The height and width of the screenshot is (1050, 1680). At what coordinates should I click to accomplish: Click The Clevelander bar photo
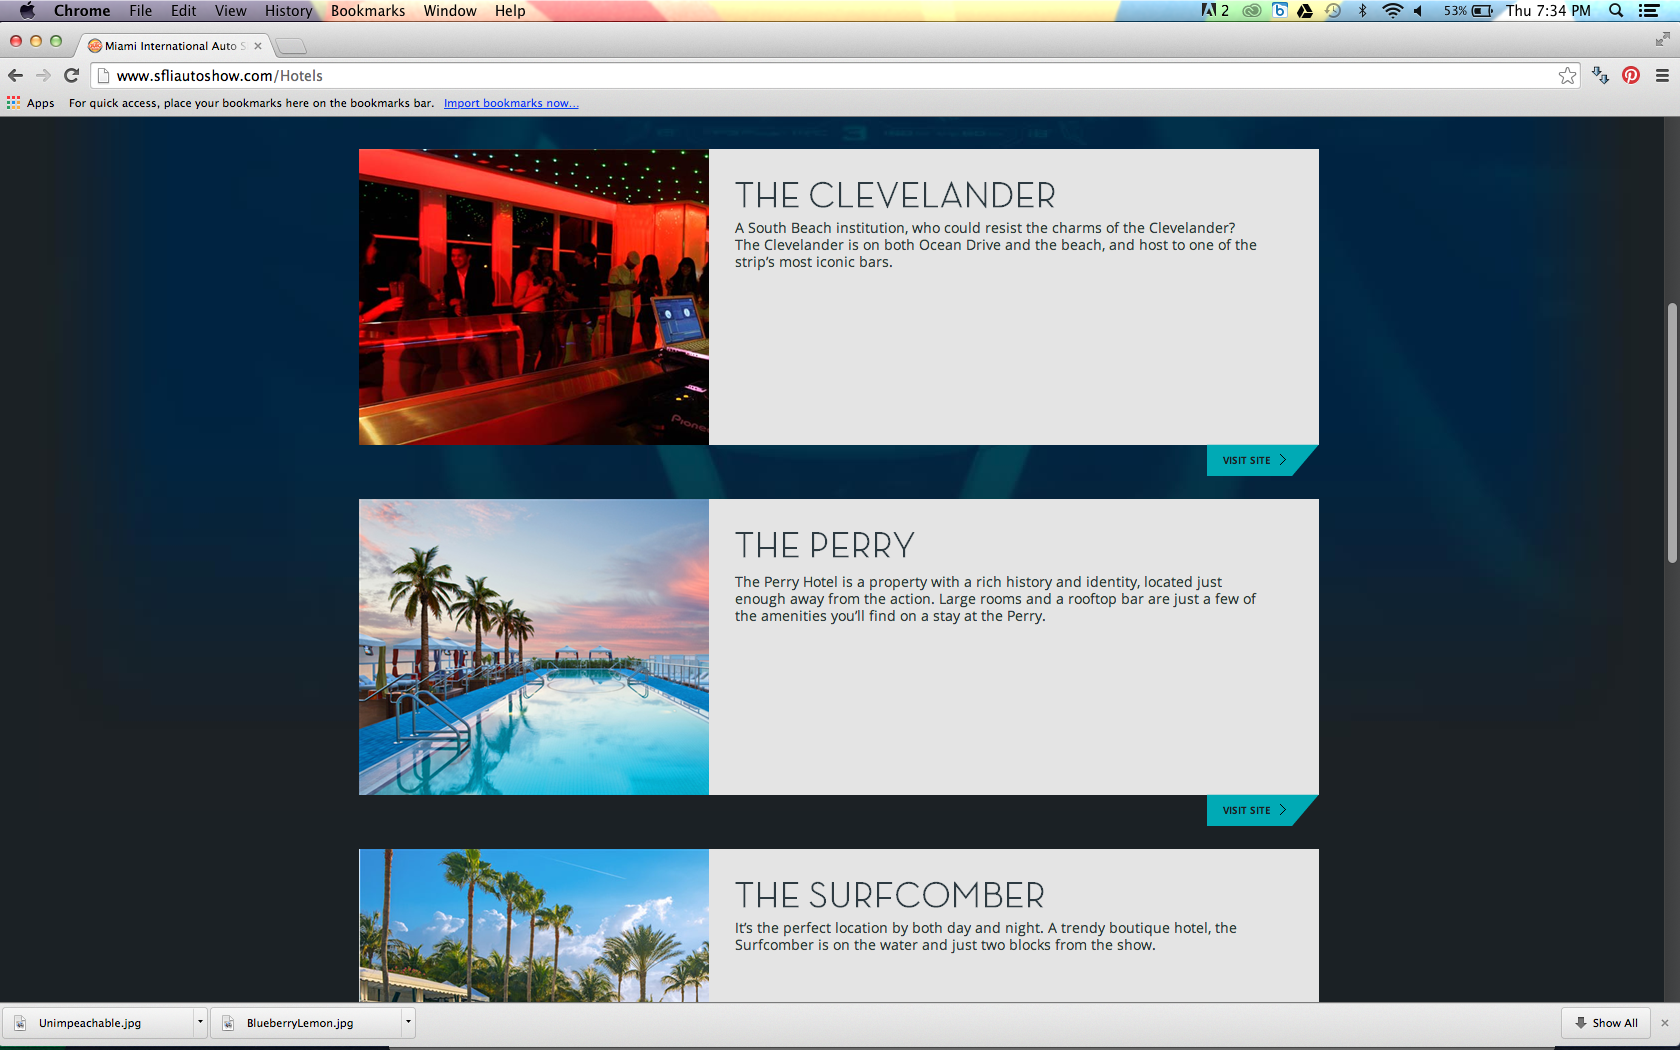[534, 297]
